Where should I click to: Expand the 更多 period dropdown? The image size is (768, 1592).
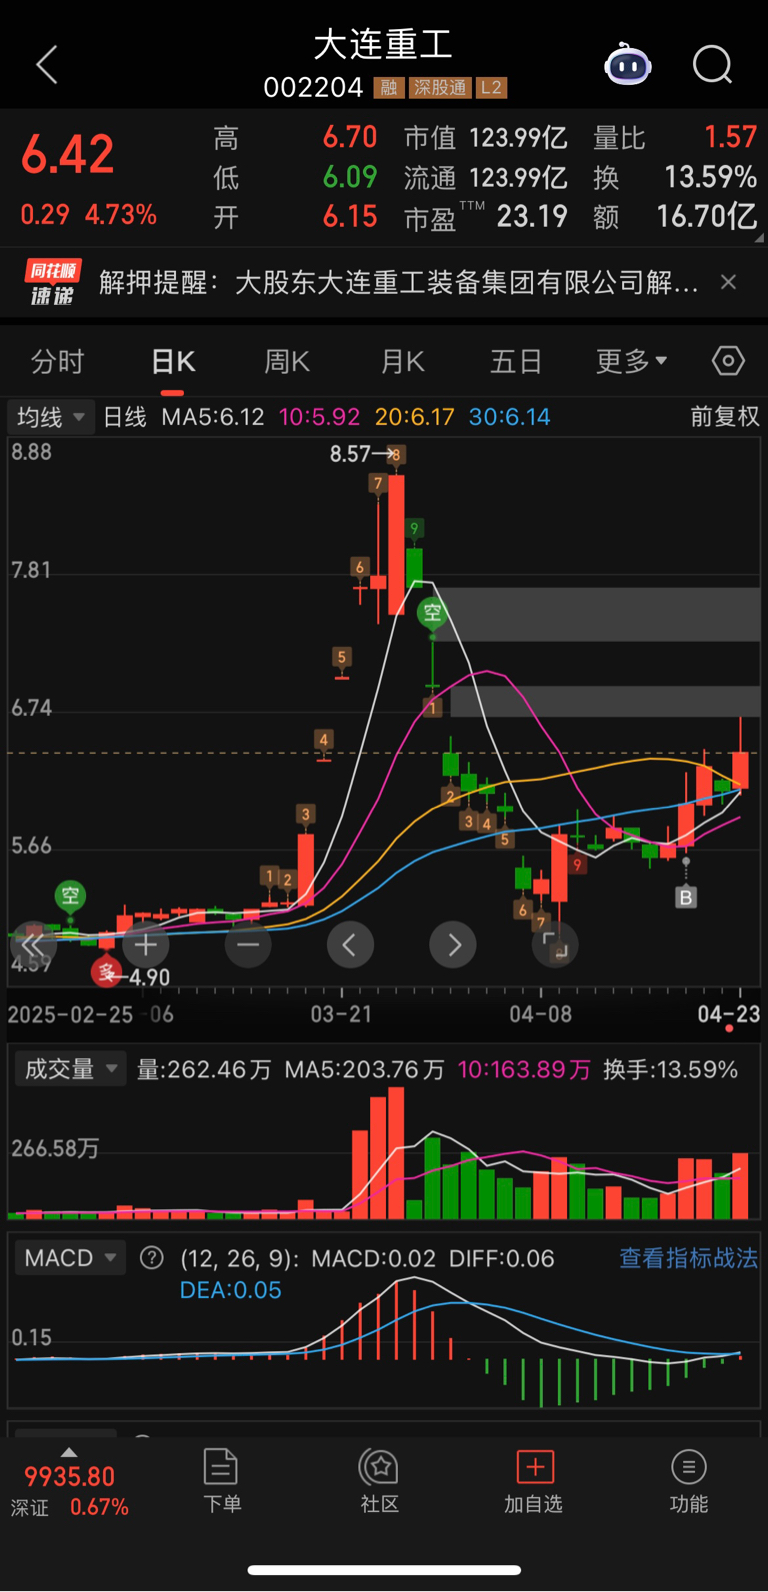(x=631, y=361)
